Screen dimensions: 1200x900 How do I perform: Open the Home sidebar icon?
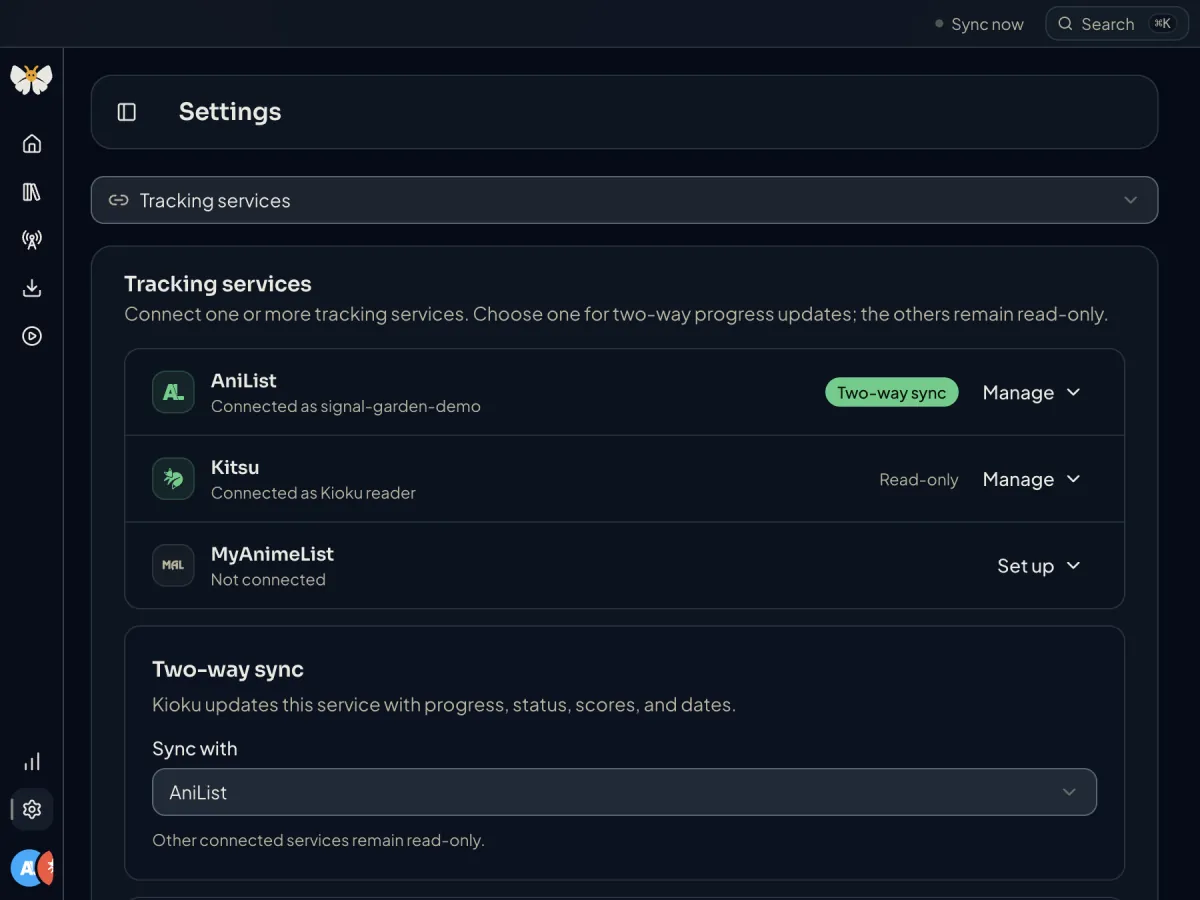pos(32,144)
